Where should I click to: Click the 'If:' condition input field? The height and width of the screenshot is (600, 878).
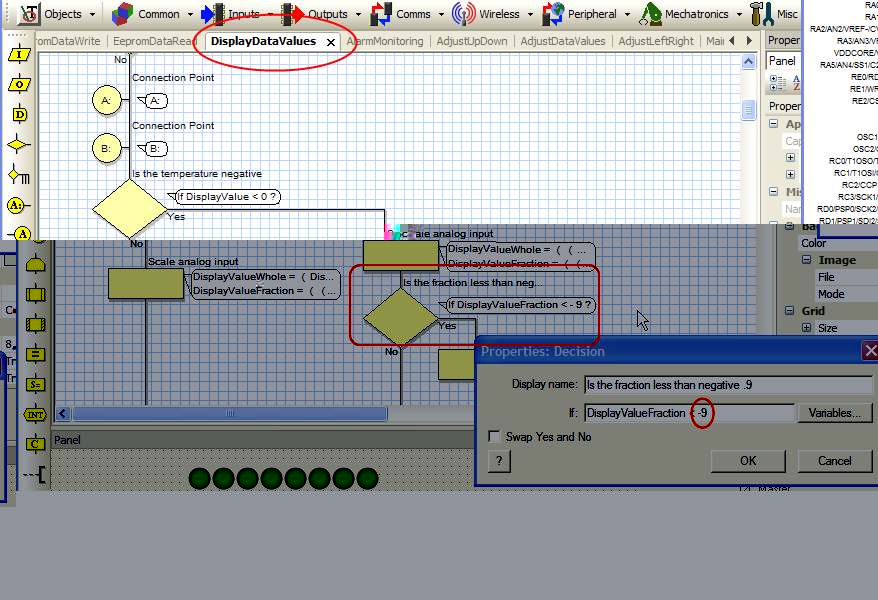(690, 413)
